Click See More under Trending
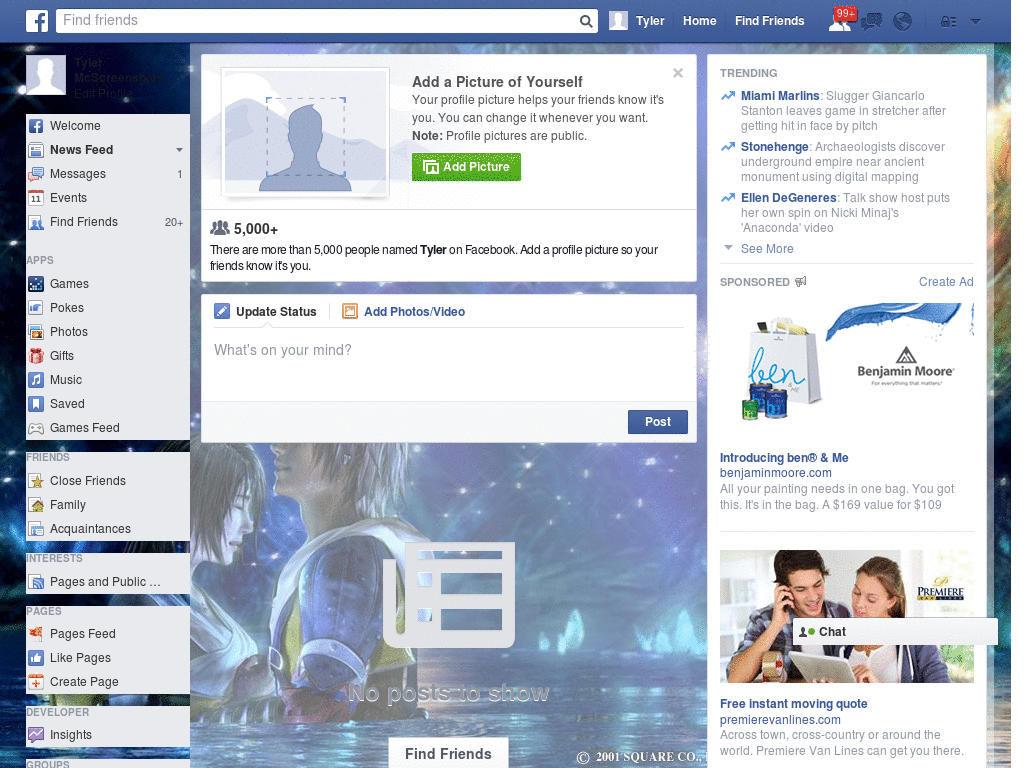This screenshot has width=1024, height=768. pos(767,249)
